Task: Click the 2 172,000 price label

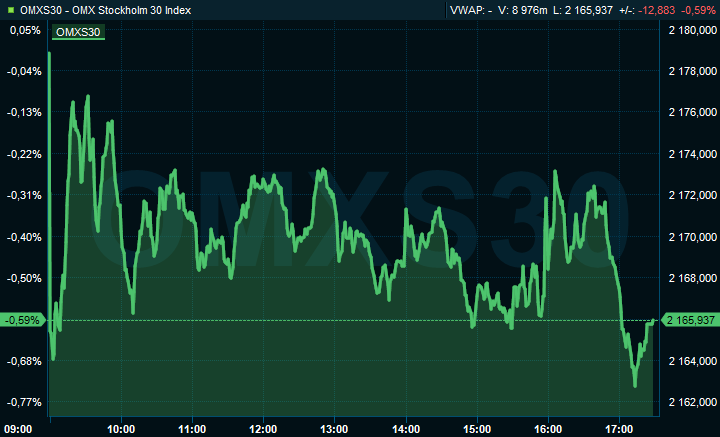Action: tap(693, 196)
